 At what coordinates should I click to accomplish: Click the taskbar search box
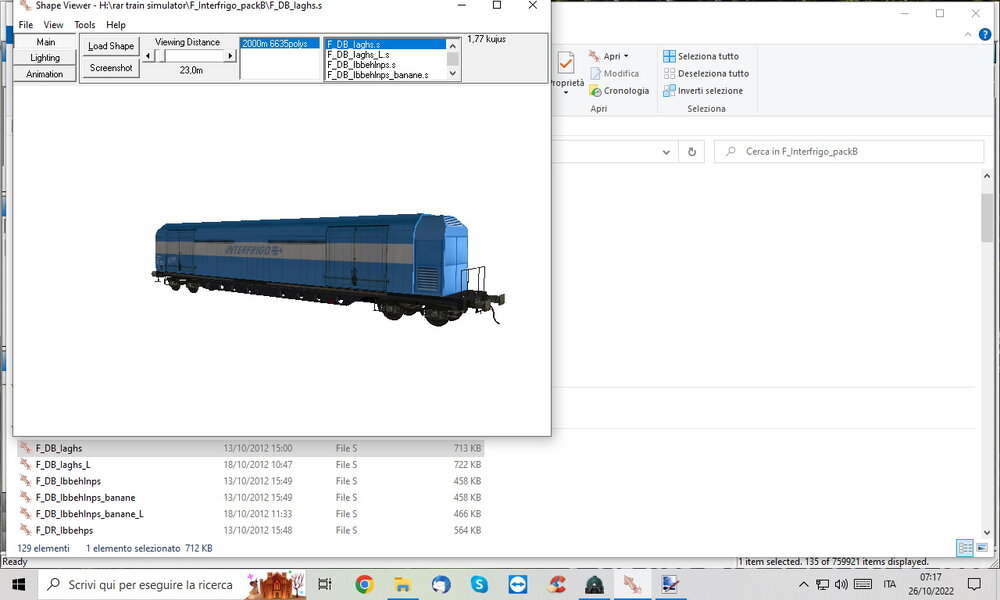click(x=173, y=584)
